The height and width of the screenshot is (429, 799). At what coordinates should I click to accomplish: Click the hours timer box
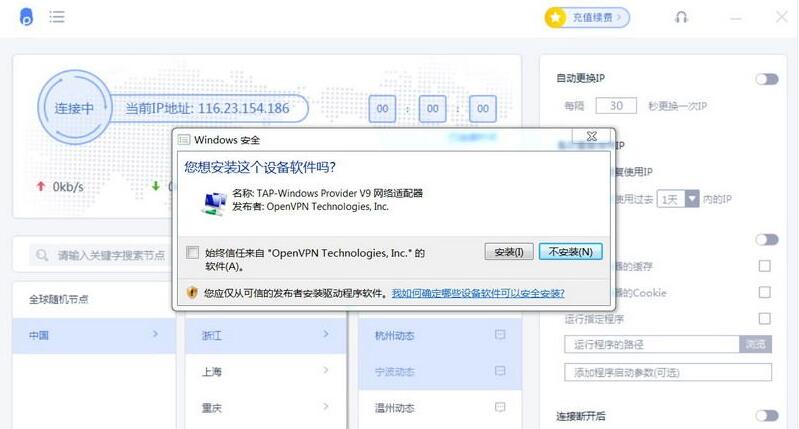coord(382,109)
